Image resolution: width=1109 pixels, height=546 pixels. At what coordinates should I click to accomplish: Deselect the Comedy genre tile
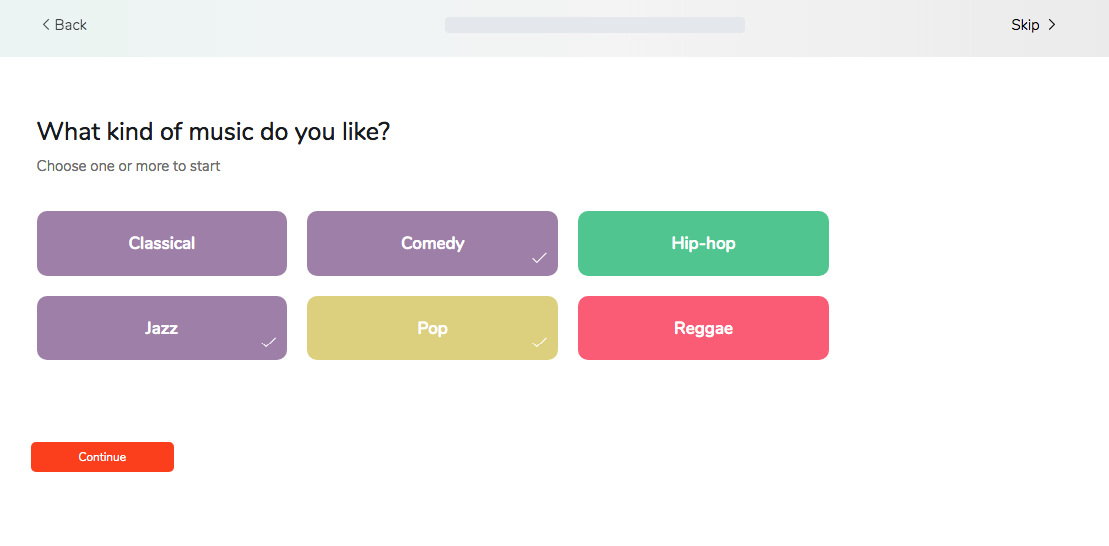432,243
